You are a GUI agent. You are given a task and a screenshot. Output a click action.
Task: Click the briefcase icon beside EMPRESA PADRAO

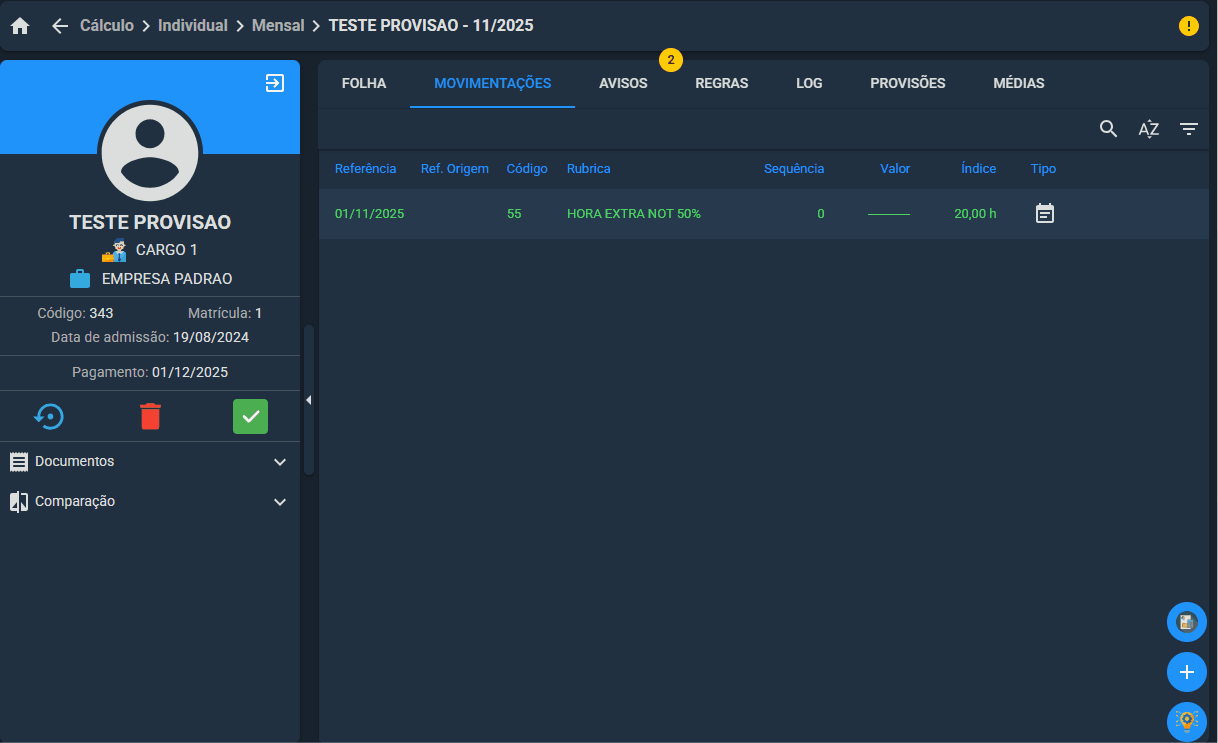(x=80, y=279)
